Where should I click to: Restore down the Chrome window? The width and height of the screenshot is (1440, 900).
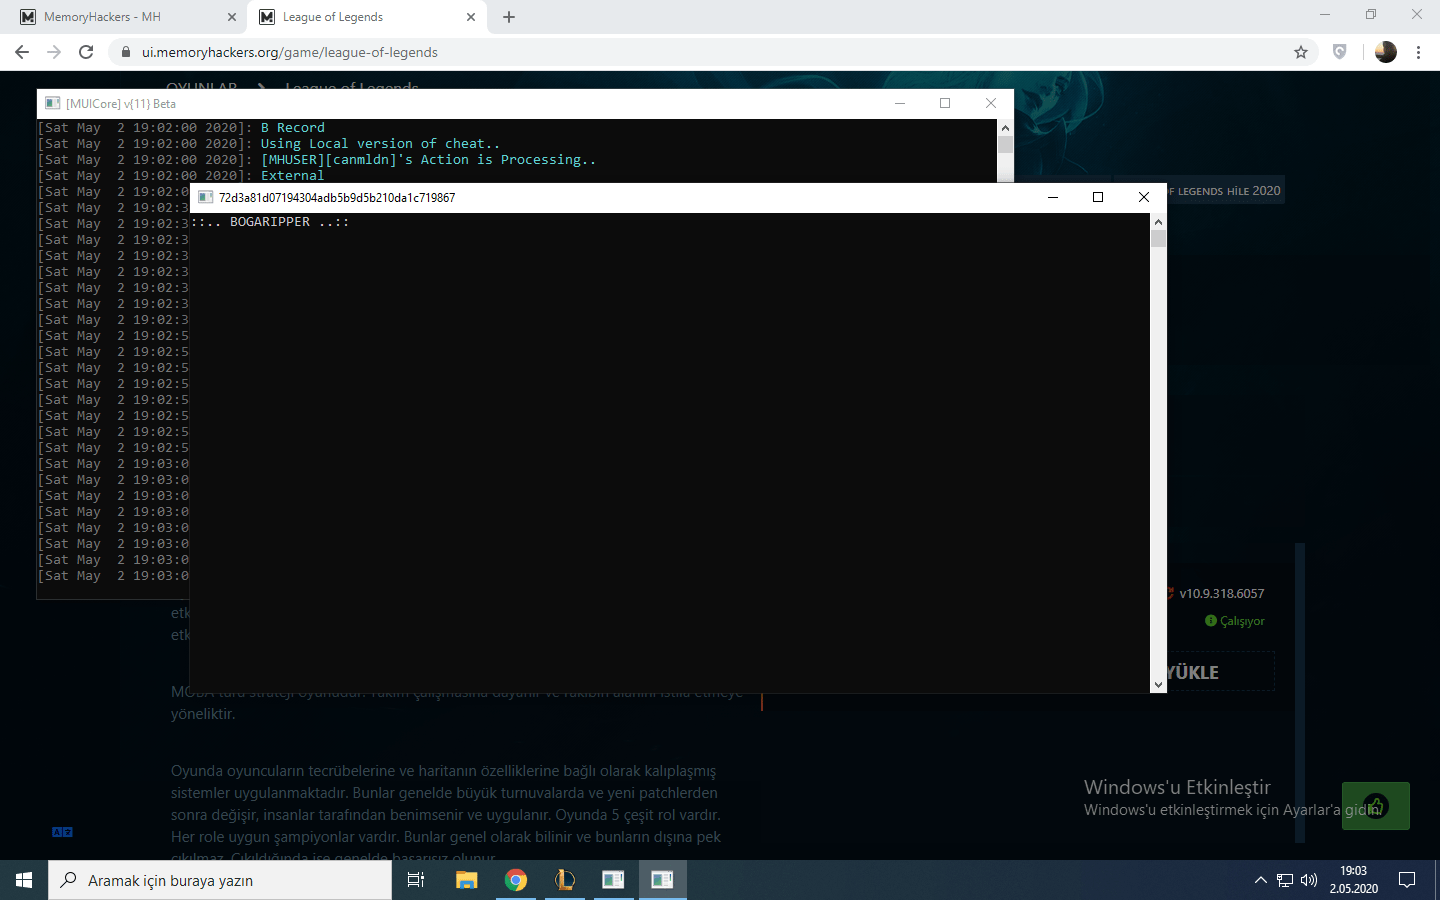(x=1371, y=14)
